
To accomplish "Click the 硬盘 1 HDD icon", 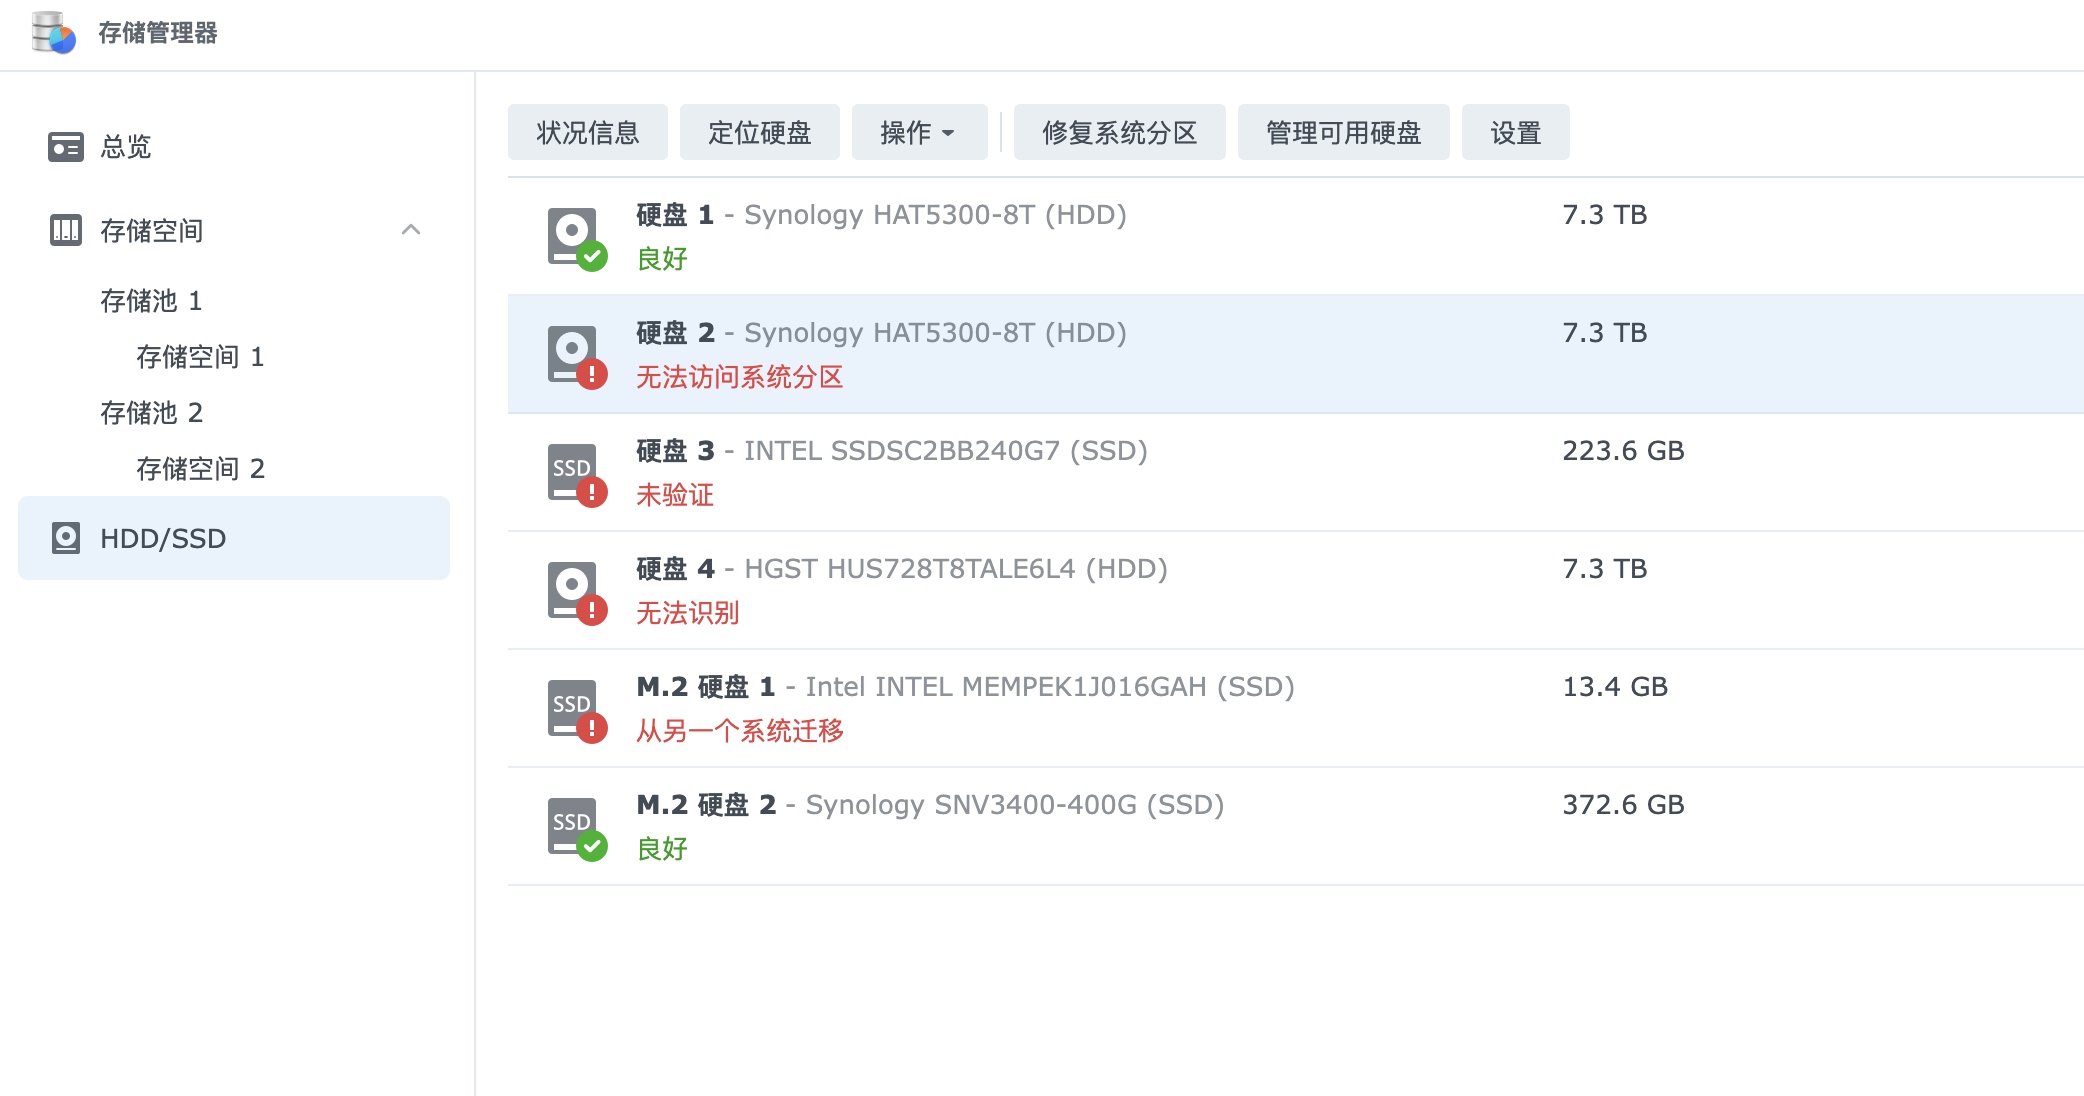I will [x=577, y=238].
